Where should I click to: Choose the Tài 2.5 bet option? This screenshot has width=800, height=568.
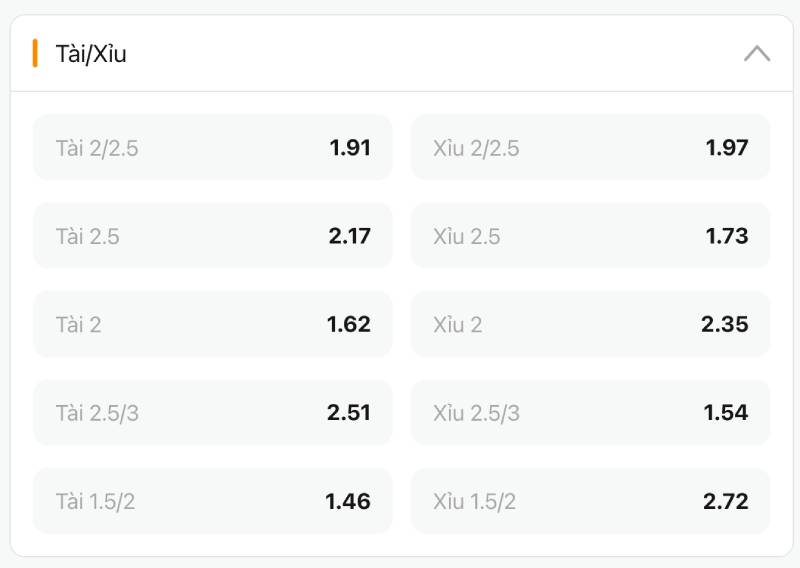(x=212, y=236)
